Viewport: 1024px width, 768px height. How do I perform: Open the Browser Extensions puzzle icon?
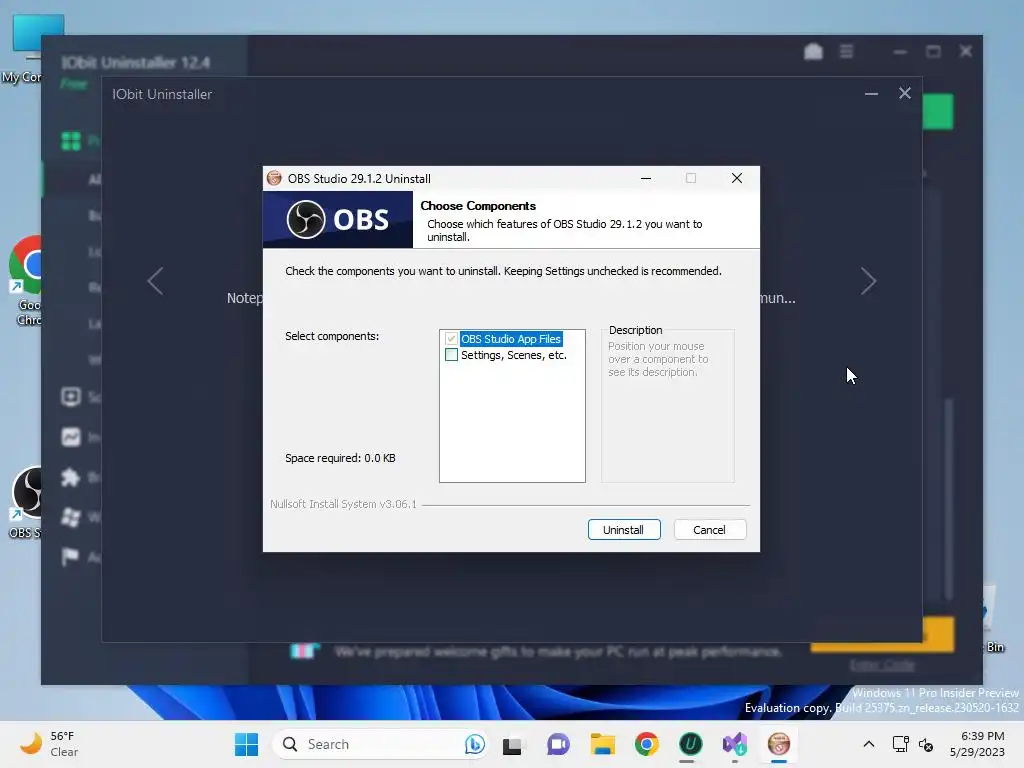(x=71, y=477)
